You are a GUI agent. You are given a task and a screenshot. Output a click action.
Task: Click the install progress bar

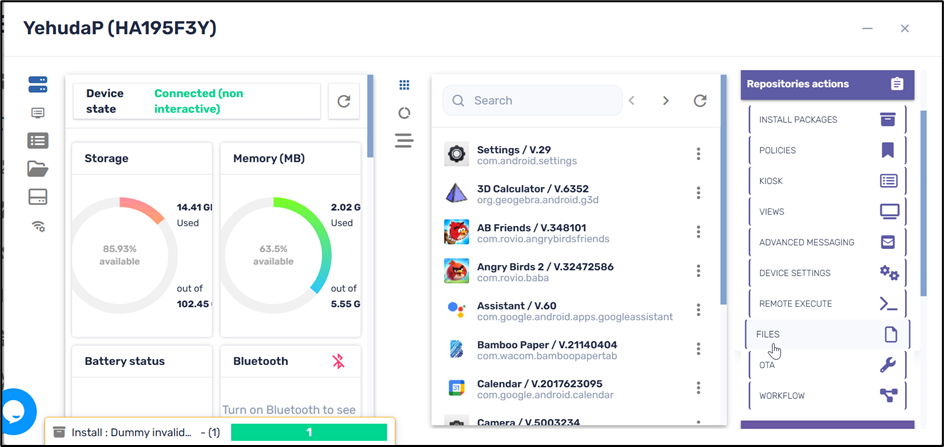(x=309, y=432)
